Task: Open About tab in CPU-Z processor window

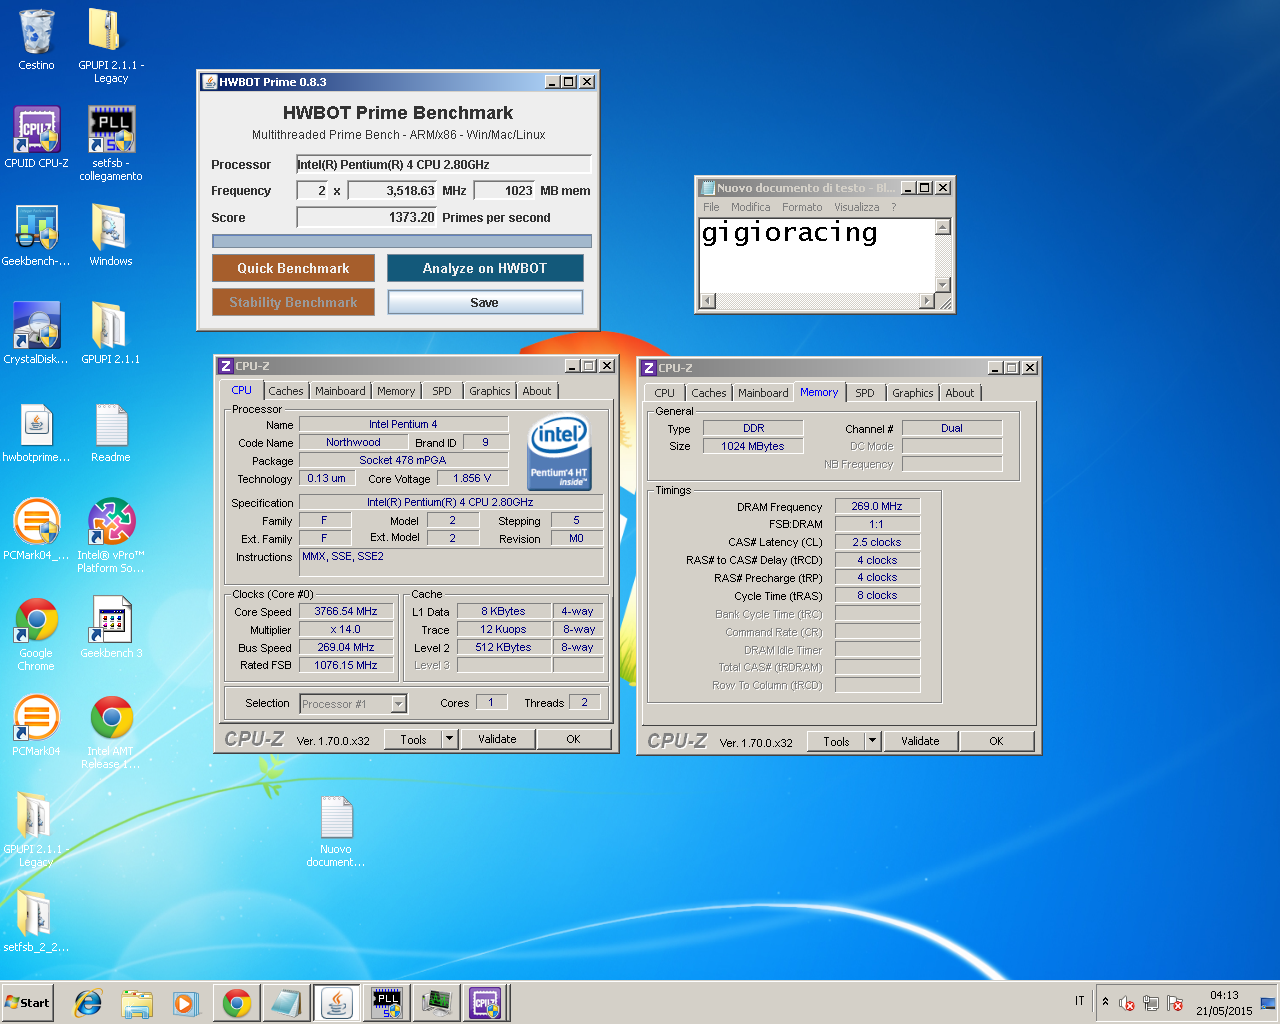Action: pyautogui.click(x=537, y=391)
